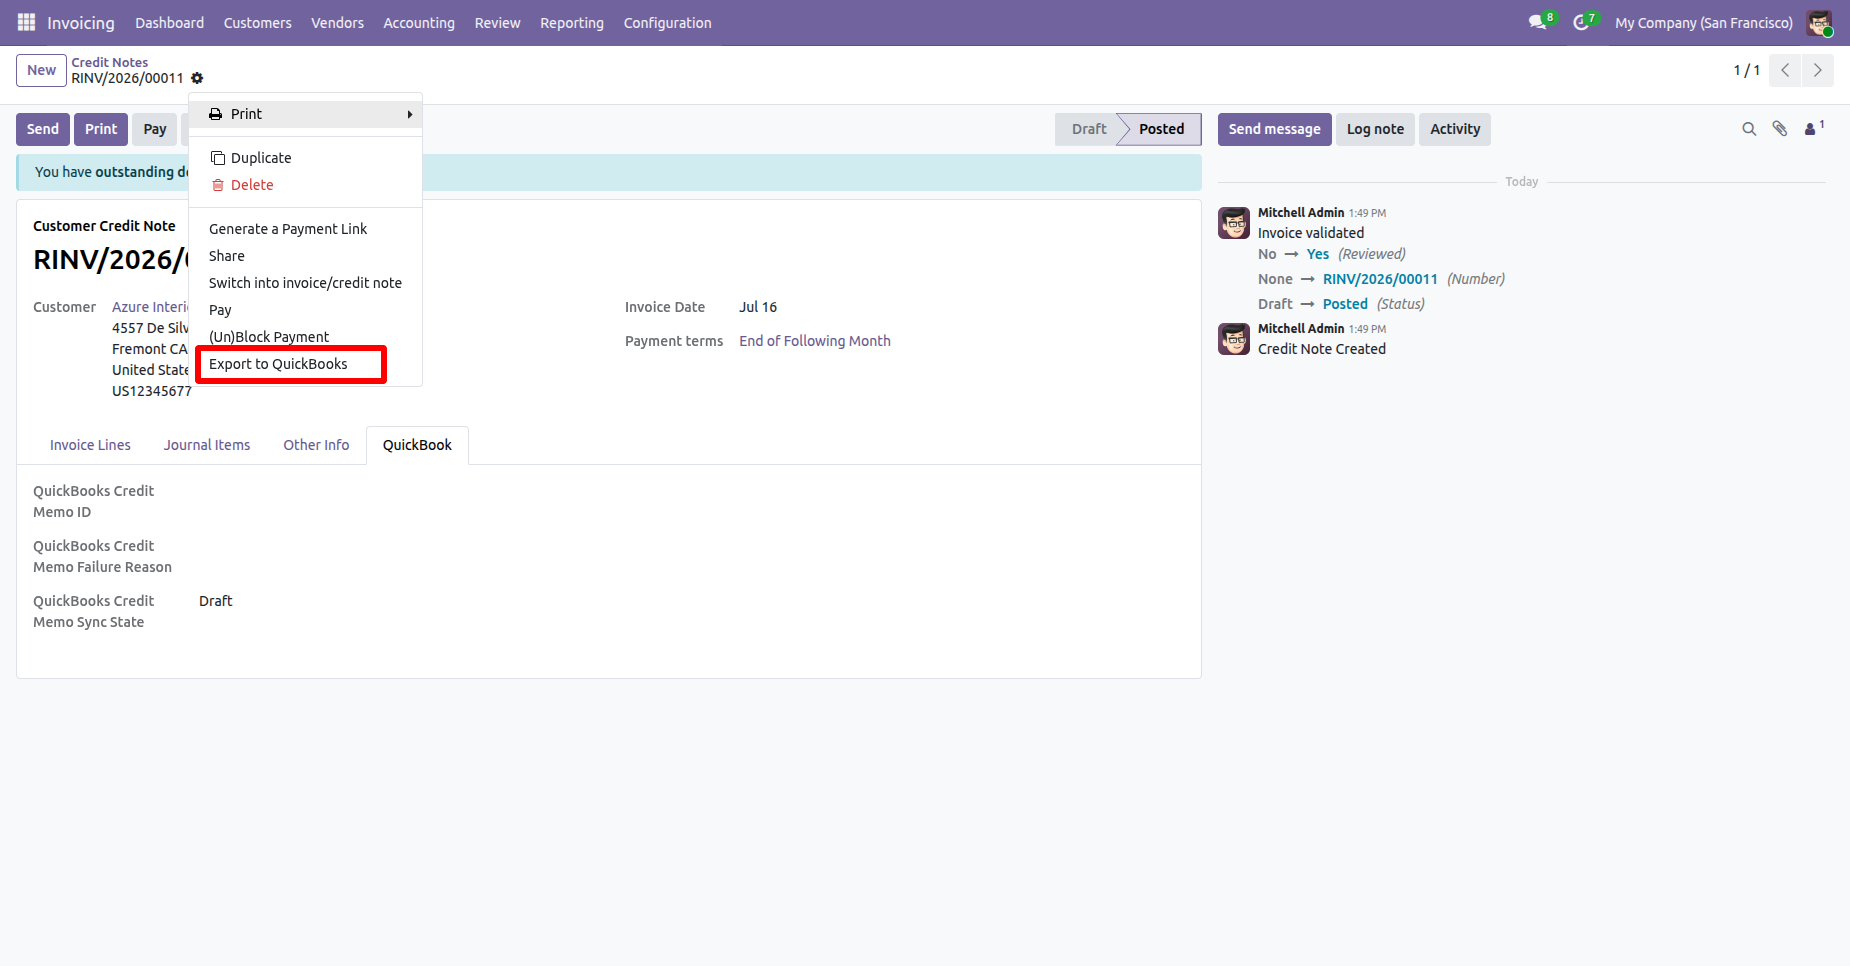The height and width of the screenshot is (966, 1850).
Task: Click the paperclip attachments icon
Action: (1780, 129)
